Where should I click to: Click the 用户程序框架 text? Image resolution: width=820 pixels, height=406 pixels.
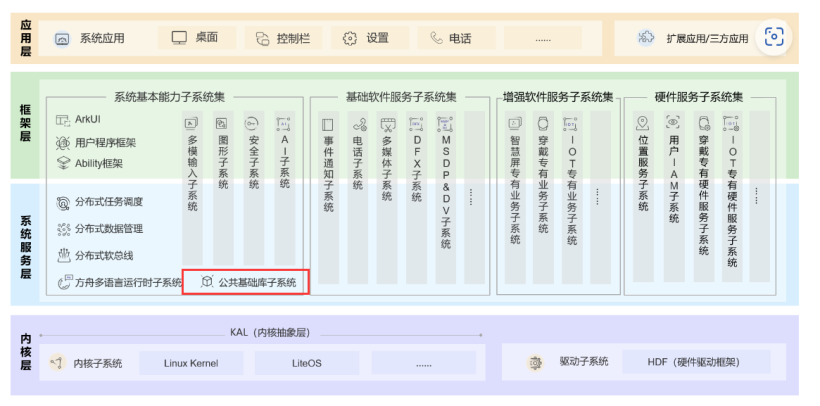pyautogui.click(x=106, y=143)
